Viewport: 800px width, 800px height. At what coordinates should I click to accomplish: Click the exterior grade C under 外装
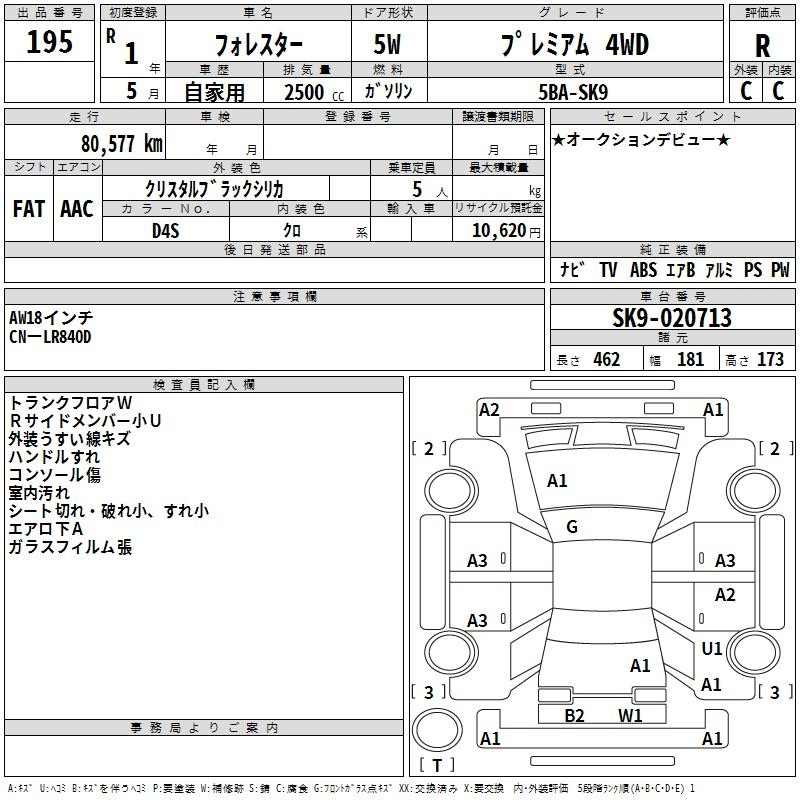[x=746, y=91]
